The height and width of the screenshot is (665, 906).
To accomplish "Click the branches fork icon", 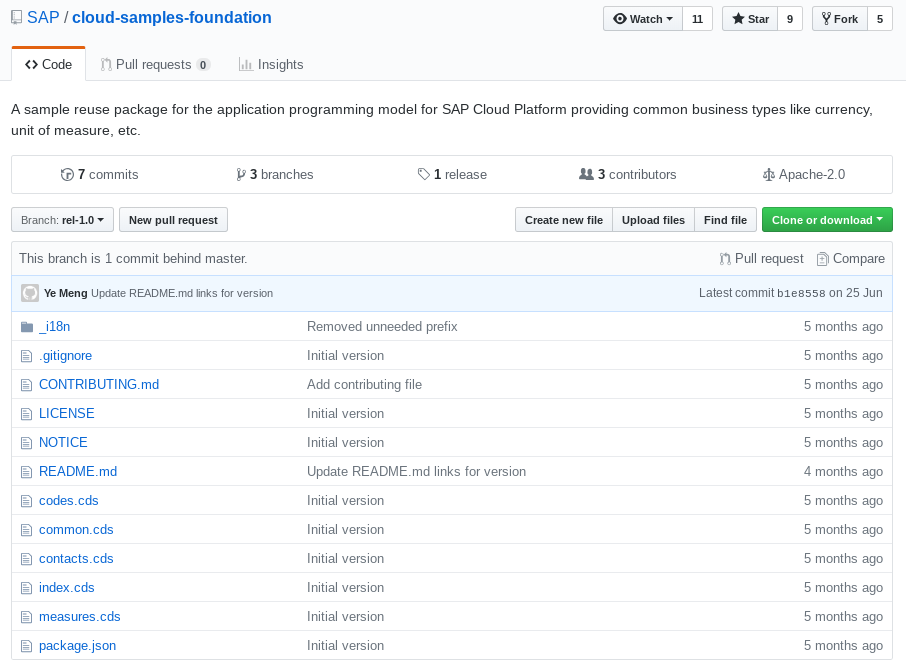I will tap(241, 174).
